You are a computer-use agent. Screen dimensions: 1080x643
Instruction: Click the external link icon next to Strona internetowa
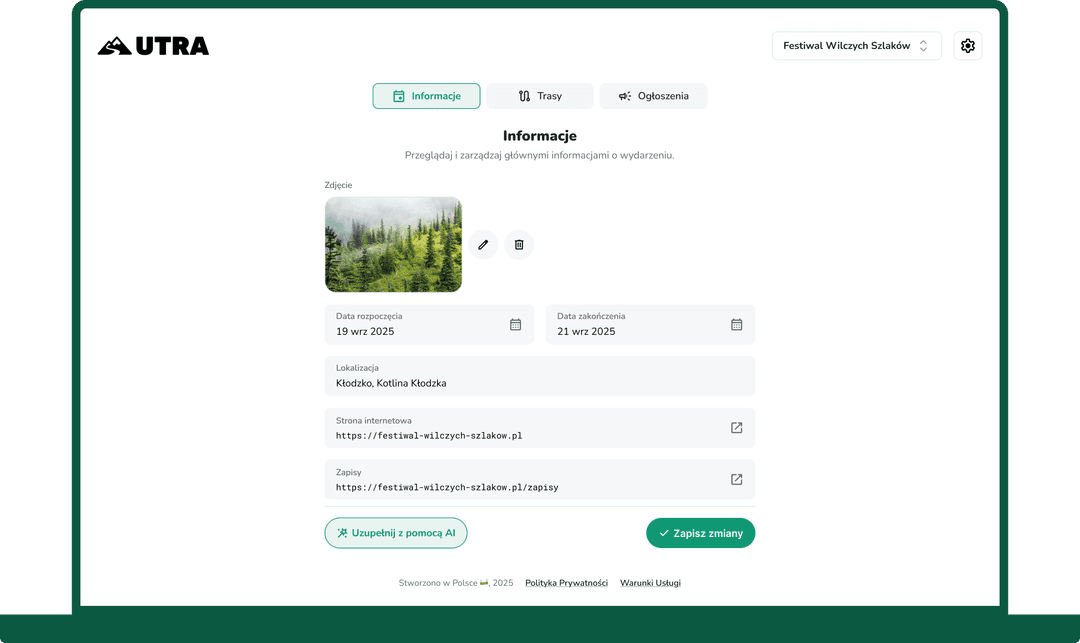[736, 427]
